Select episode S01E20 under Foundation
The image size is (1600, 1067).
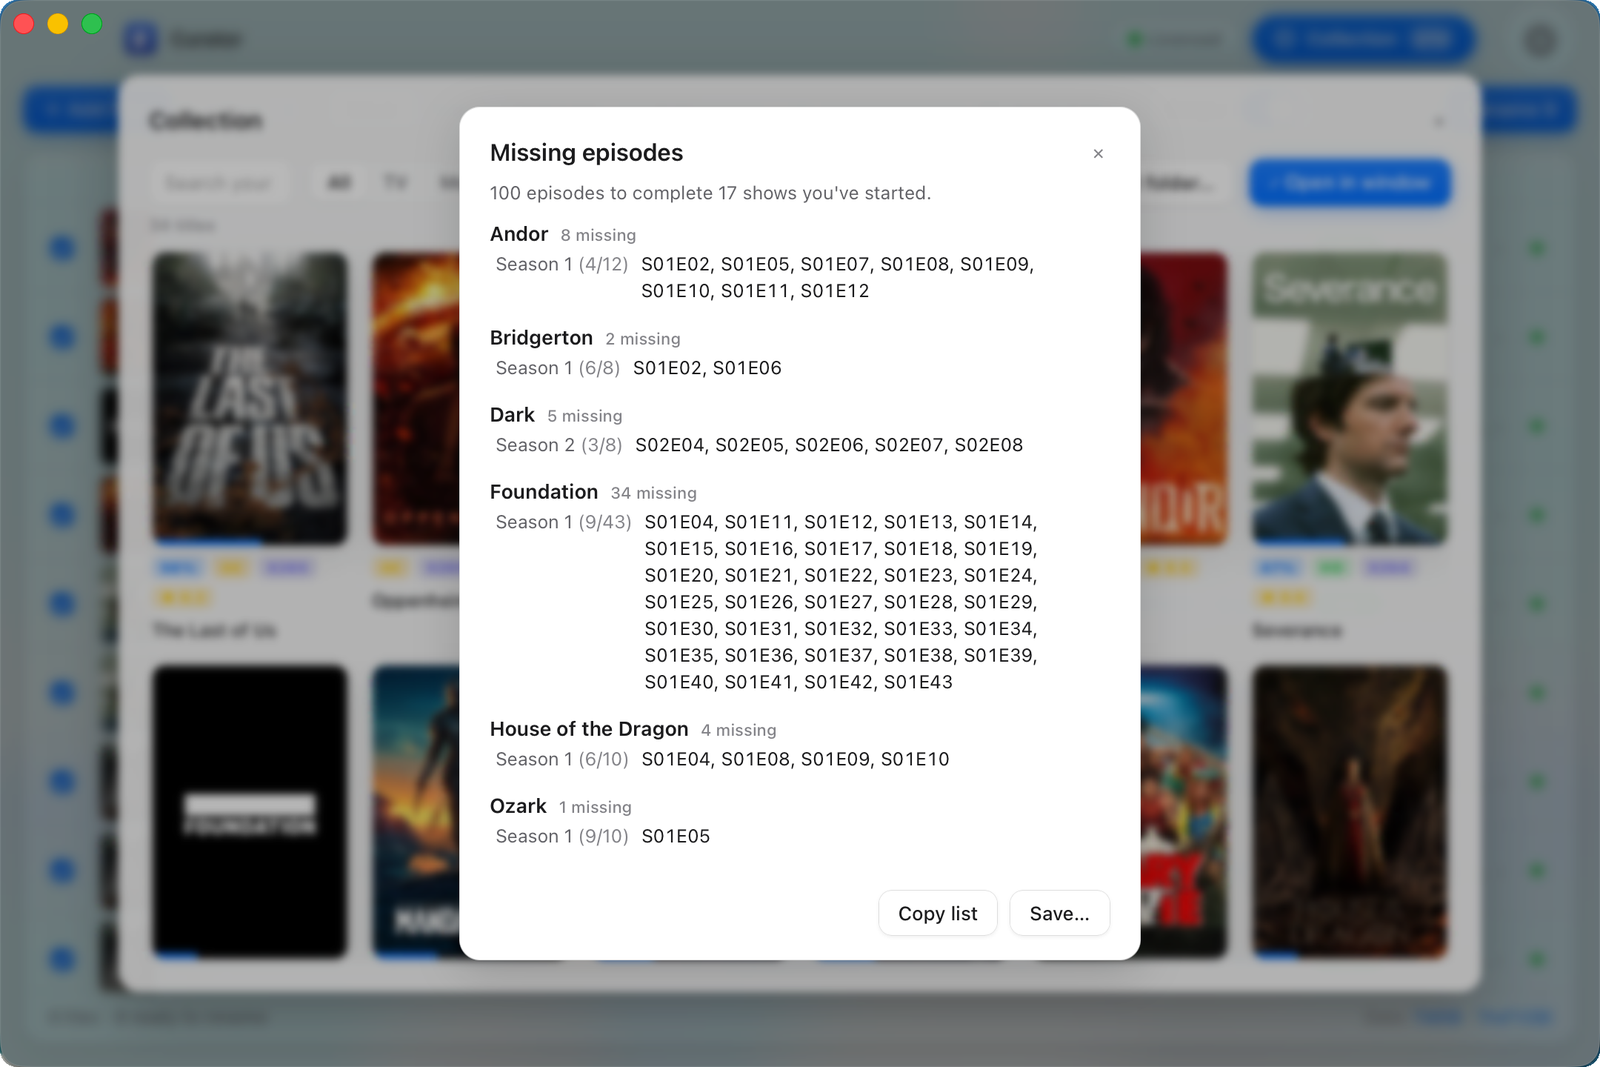point(680,576)
